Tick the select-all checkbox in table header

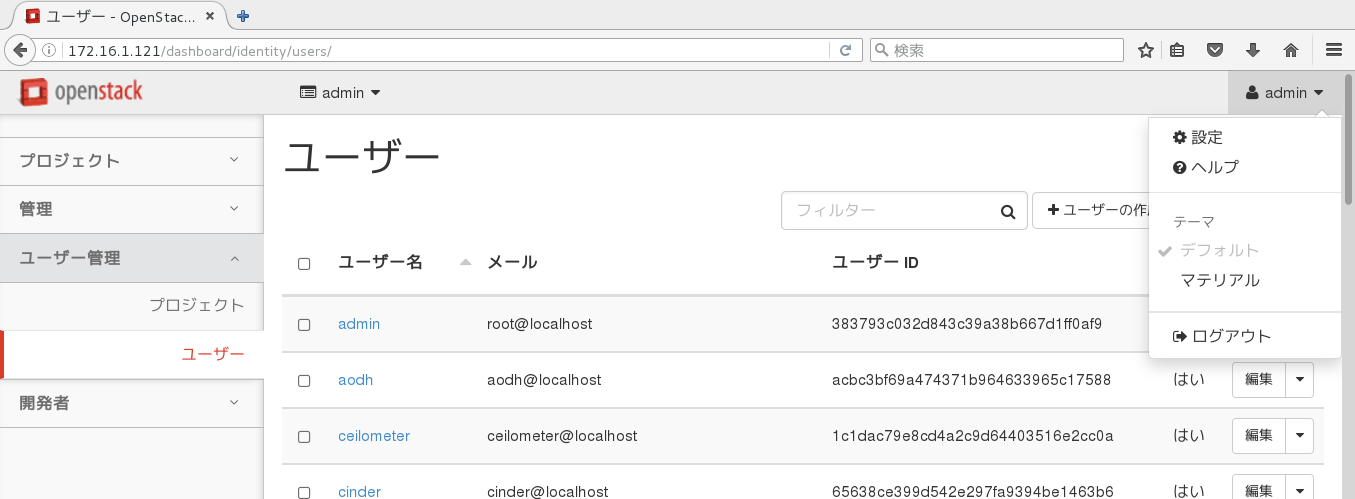[x=304, y=264]
